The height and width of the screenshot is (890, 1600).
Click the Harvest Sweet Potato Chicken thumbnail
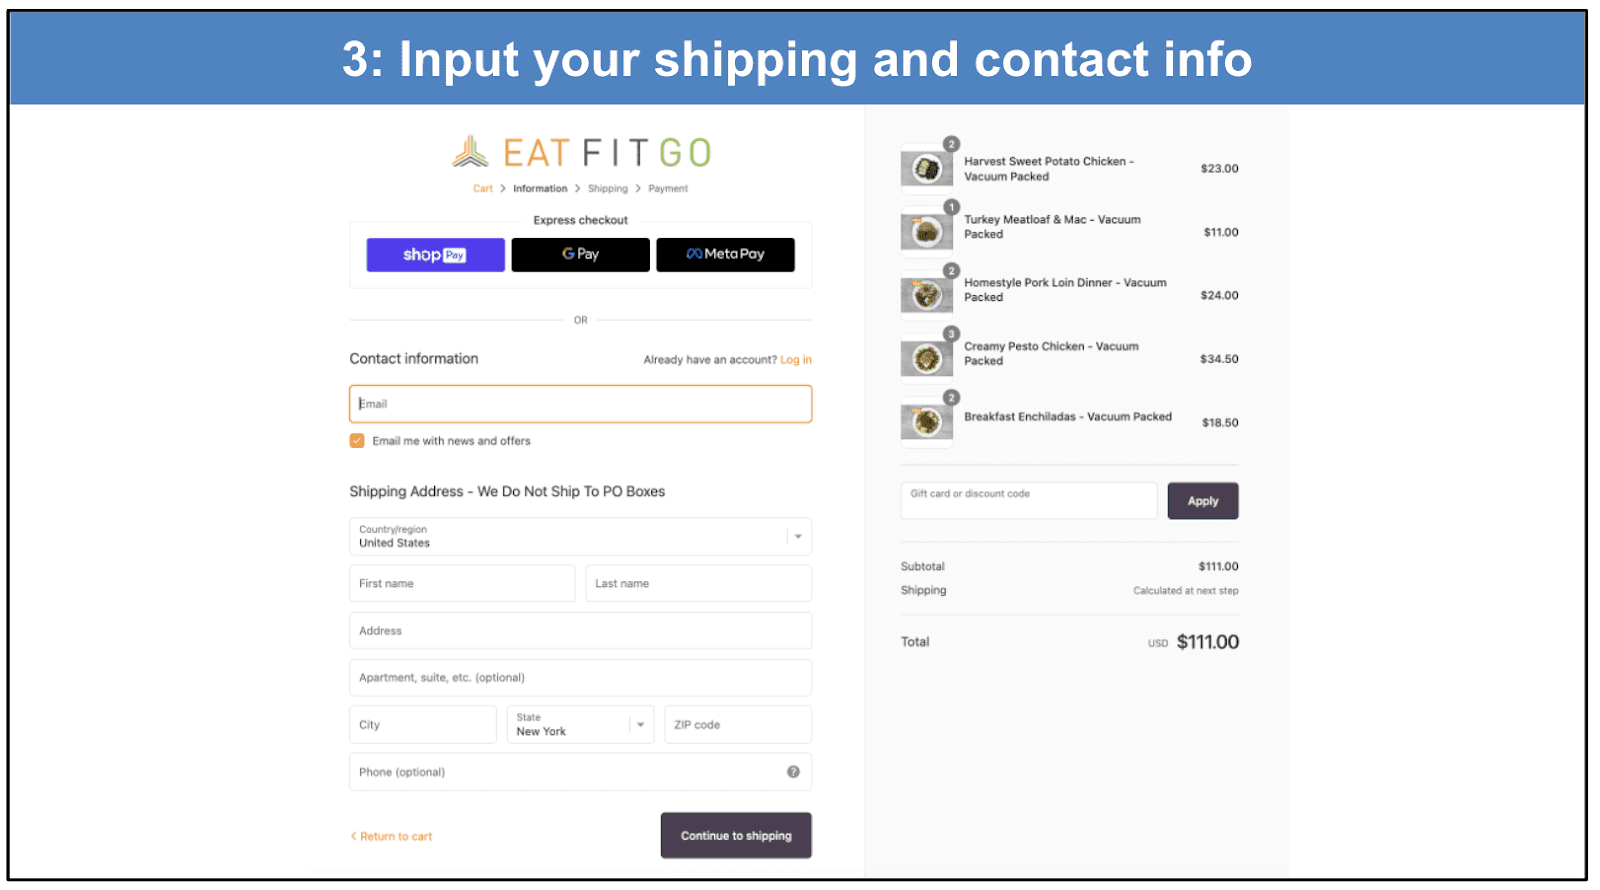pos(925,167)
